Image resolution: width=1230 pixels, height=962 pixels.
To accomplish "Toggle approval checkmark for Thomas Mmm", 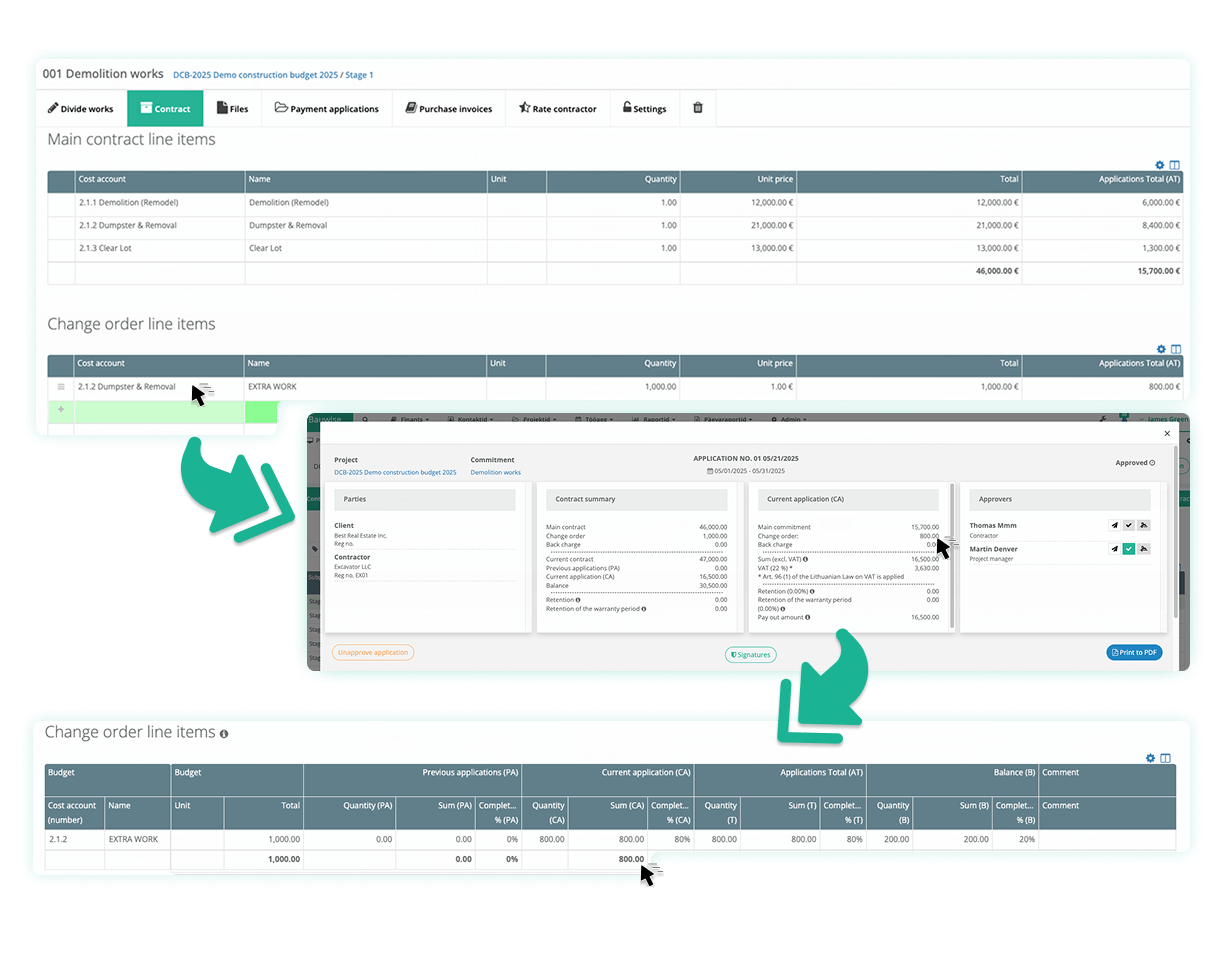I will coord(1131,524).
